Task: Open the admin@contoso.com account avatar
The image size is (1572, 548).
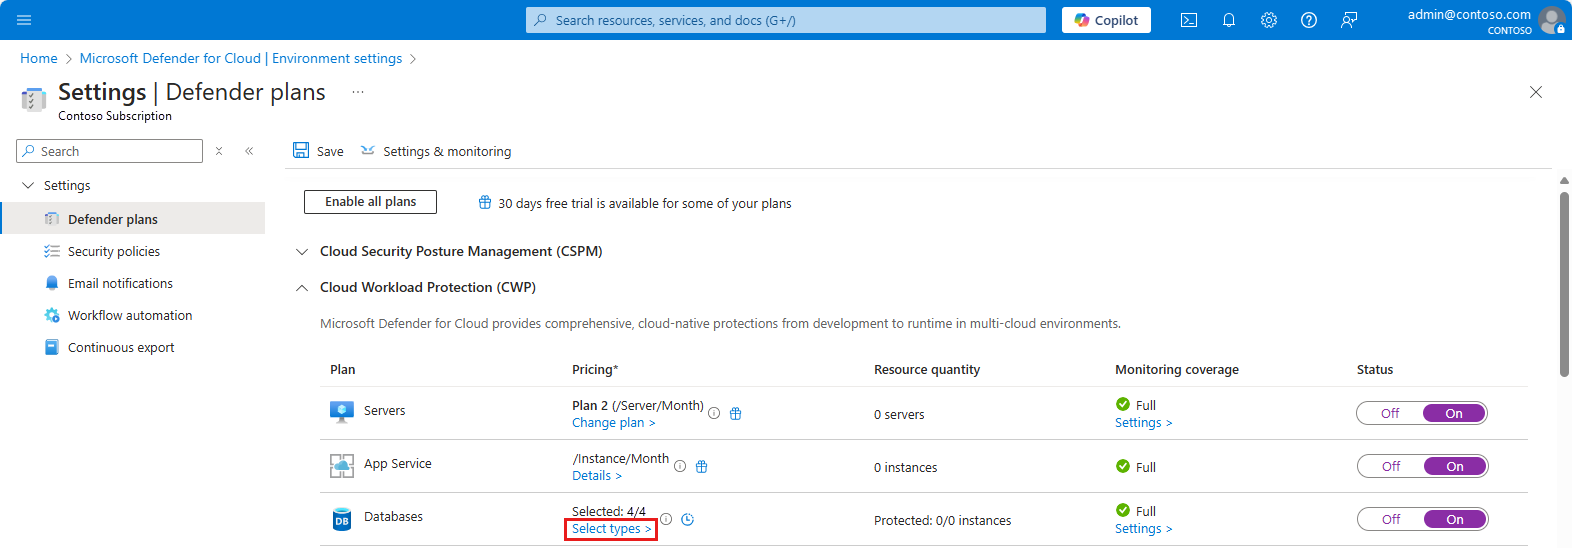Action: tap(1552, 20)
